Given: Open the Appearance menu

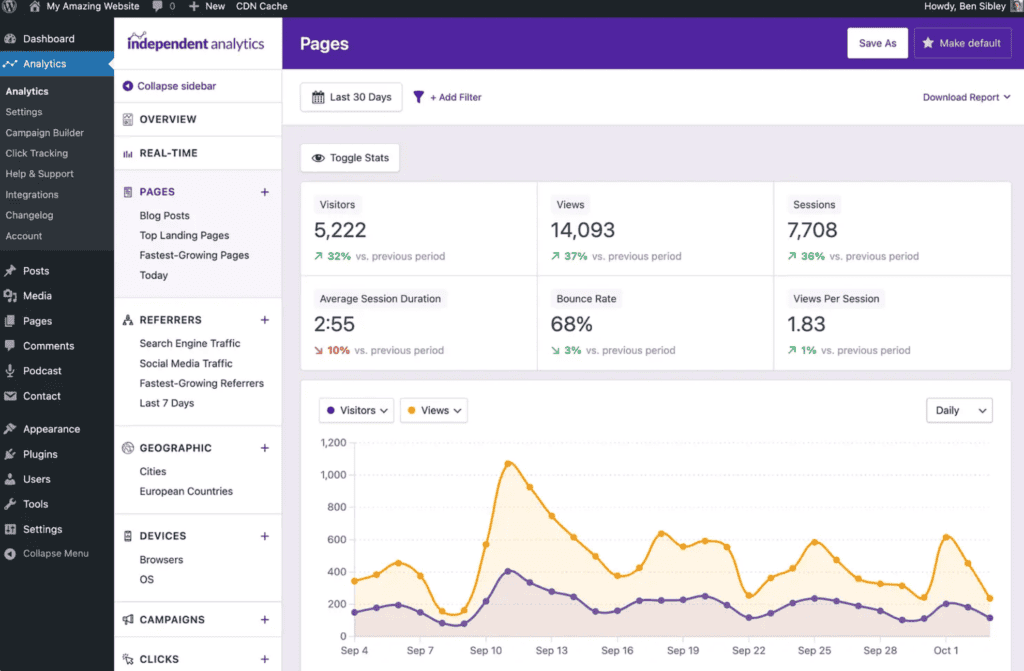Looking at the screenshot, I should tap(50, 428).
